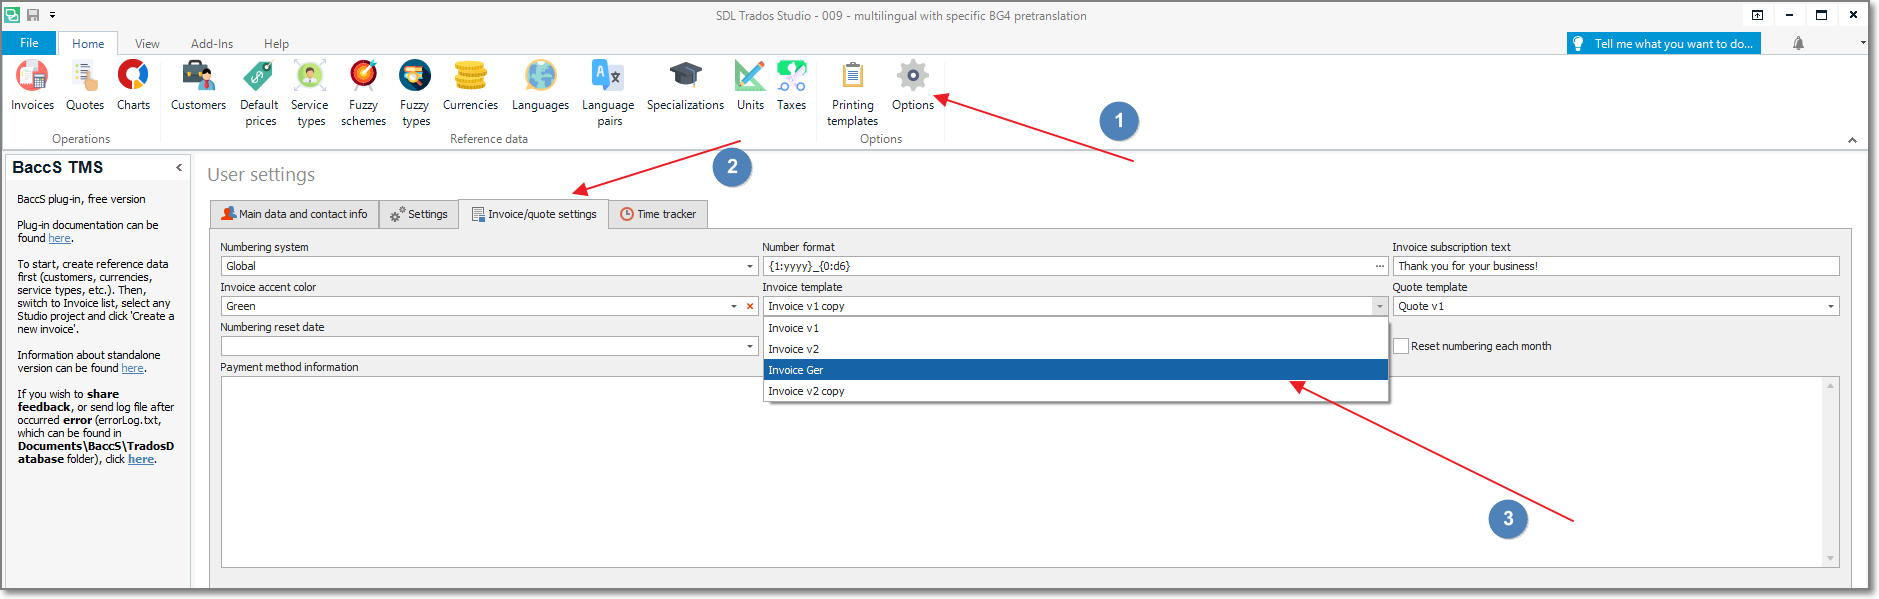
Task: Collapse the Invoice template dropdown arrow
Action: (1380, 306)
